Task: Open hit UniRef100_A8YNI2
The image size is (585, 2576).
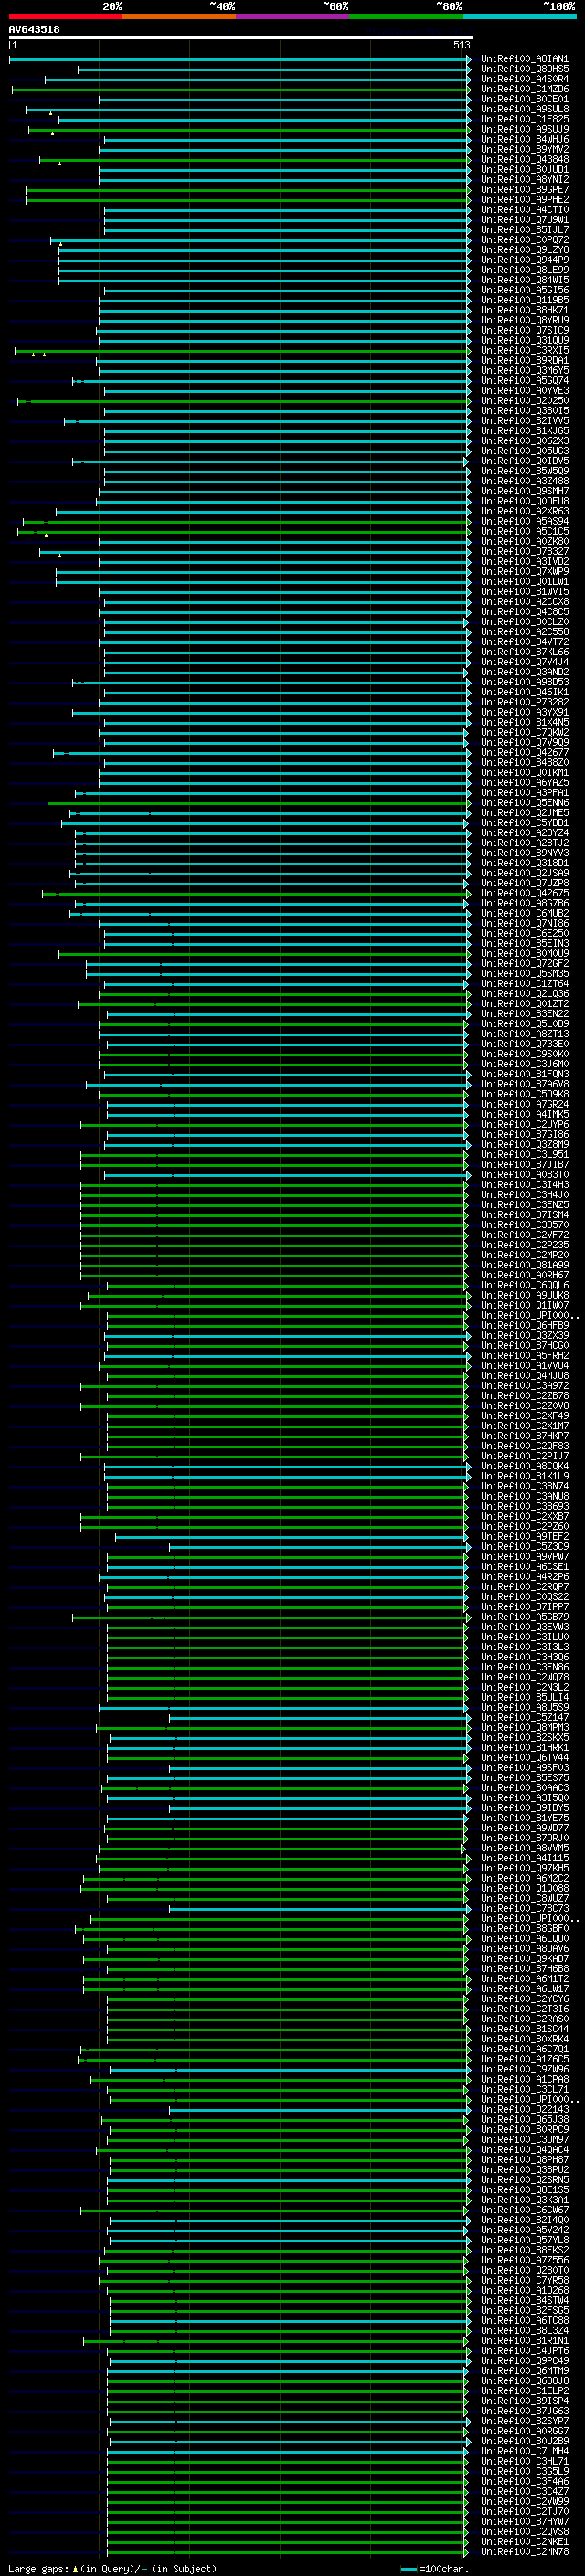Action: [x=524, y=179]
